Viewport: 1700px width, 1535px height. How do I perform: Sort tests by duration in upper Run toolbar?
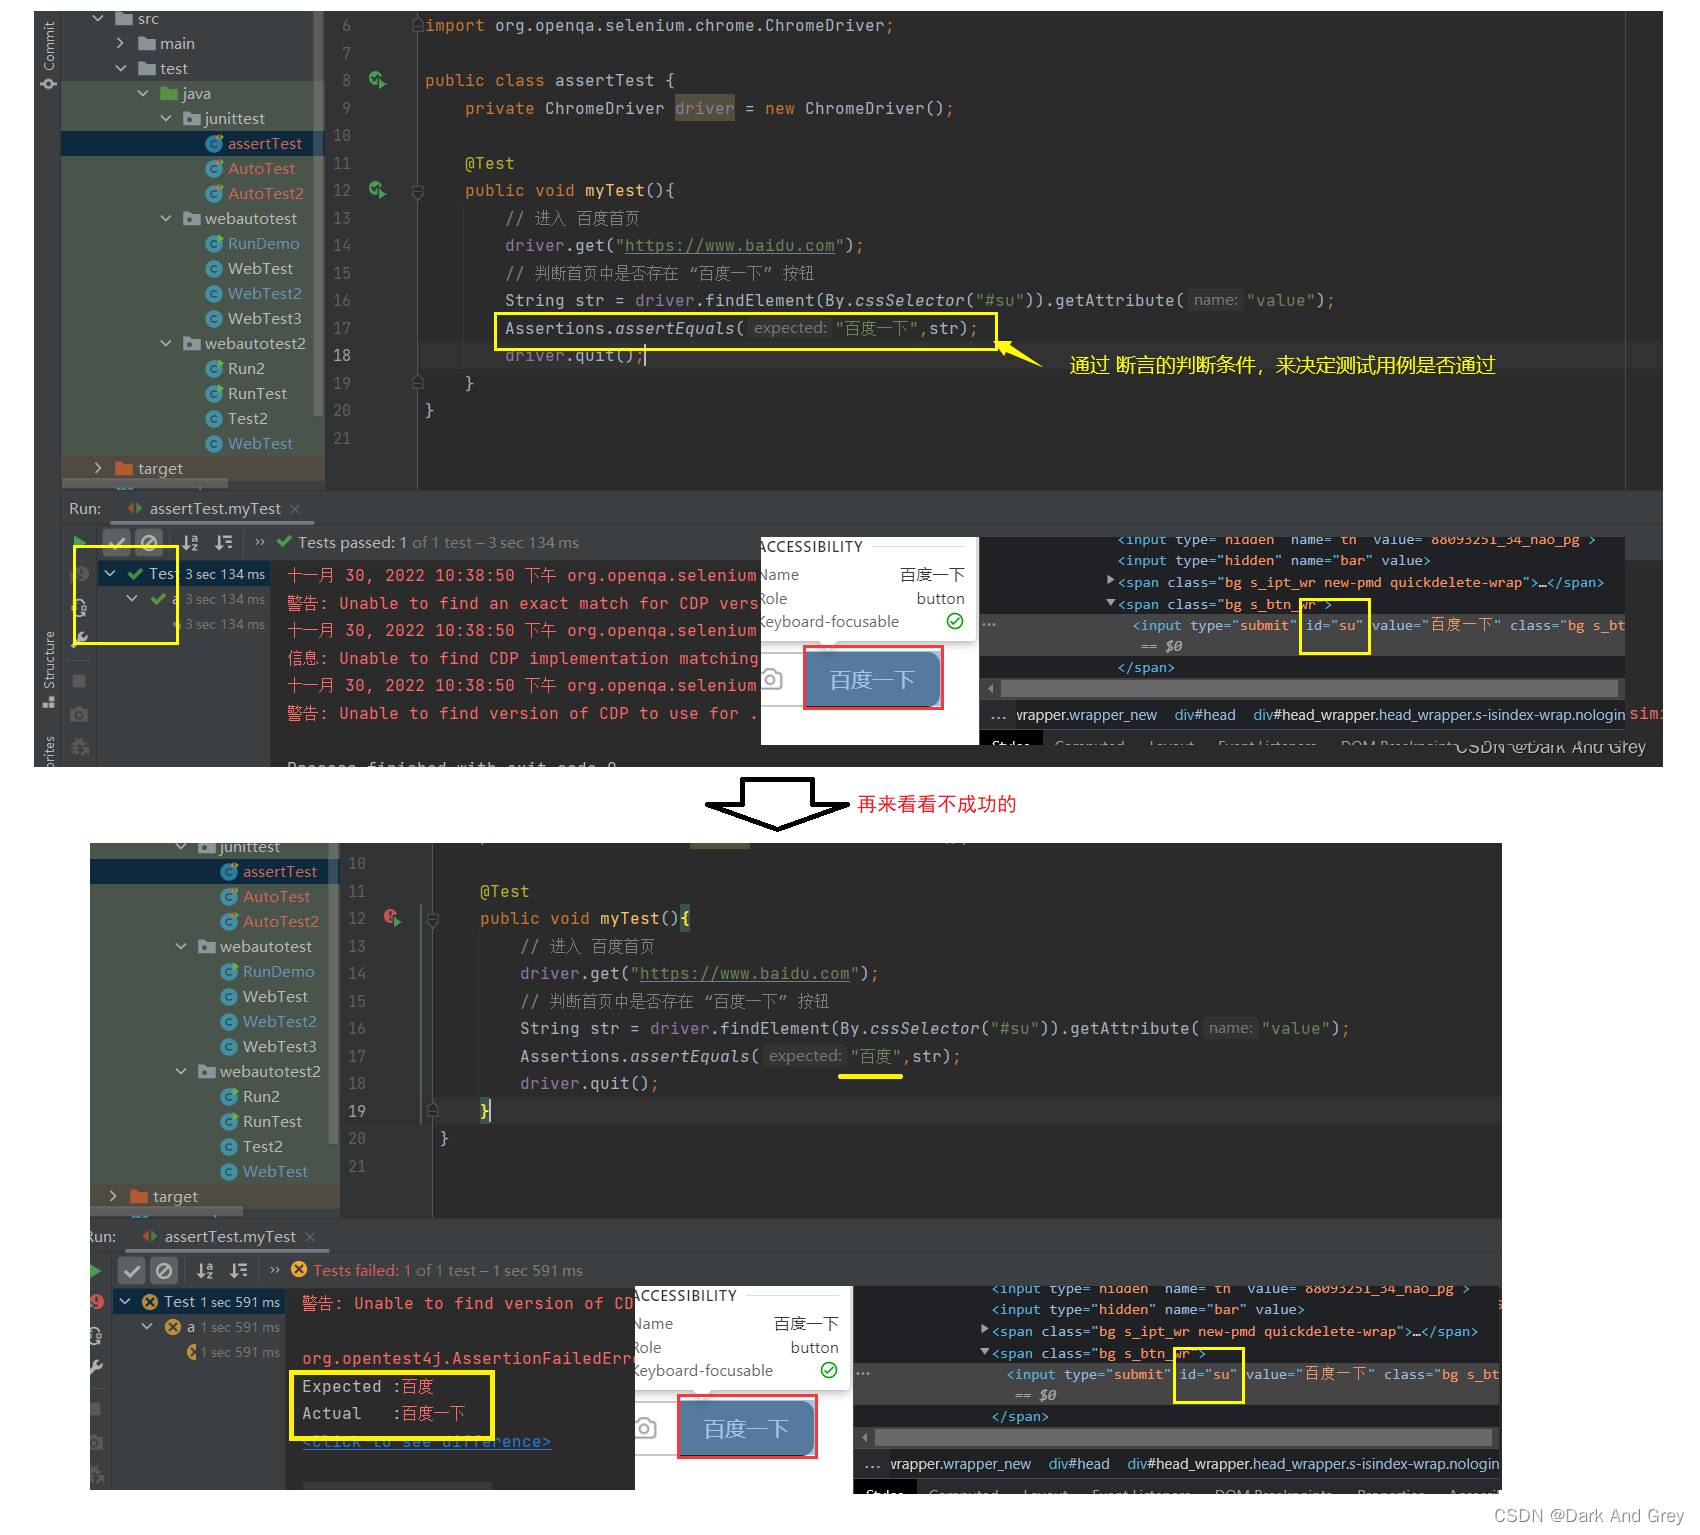224,543
